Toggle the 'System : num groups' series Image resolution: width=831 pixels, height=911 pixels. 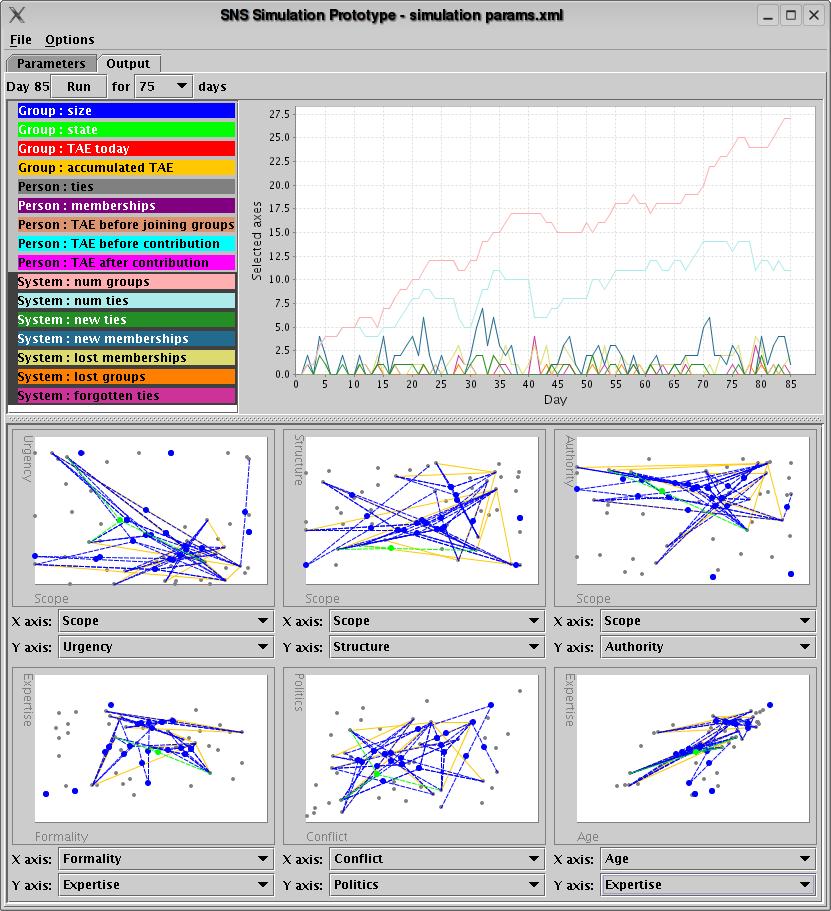[126, 282]
